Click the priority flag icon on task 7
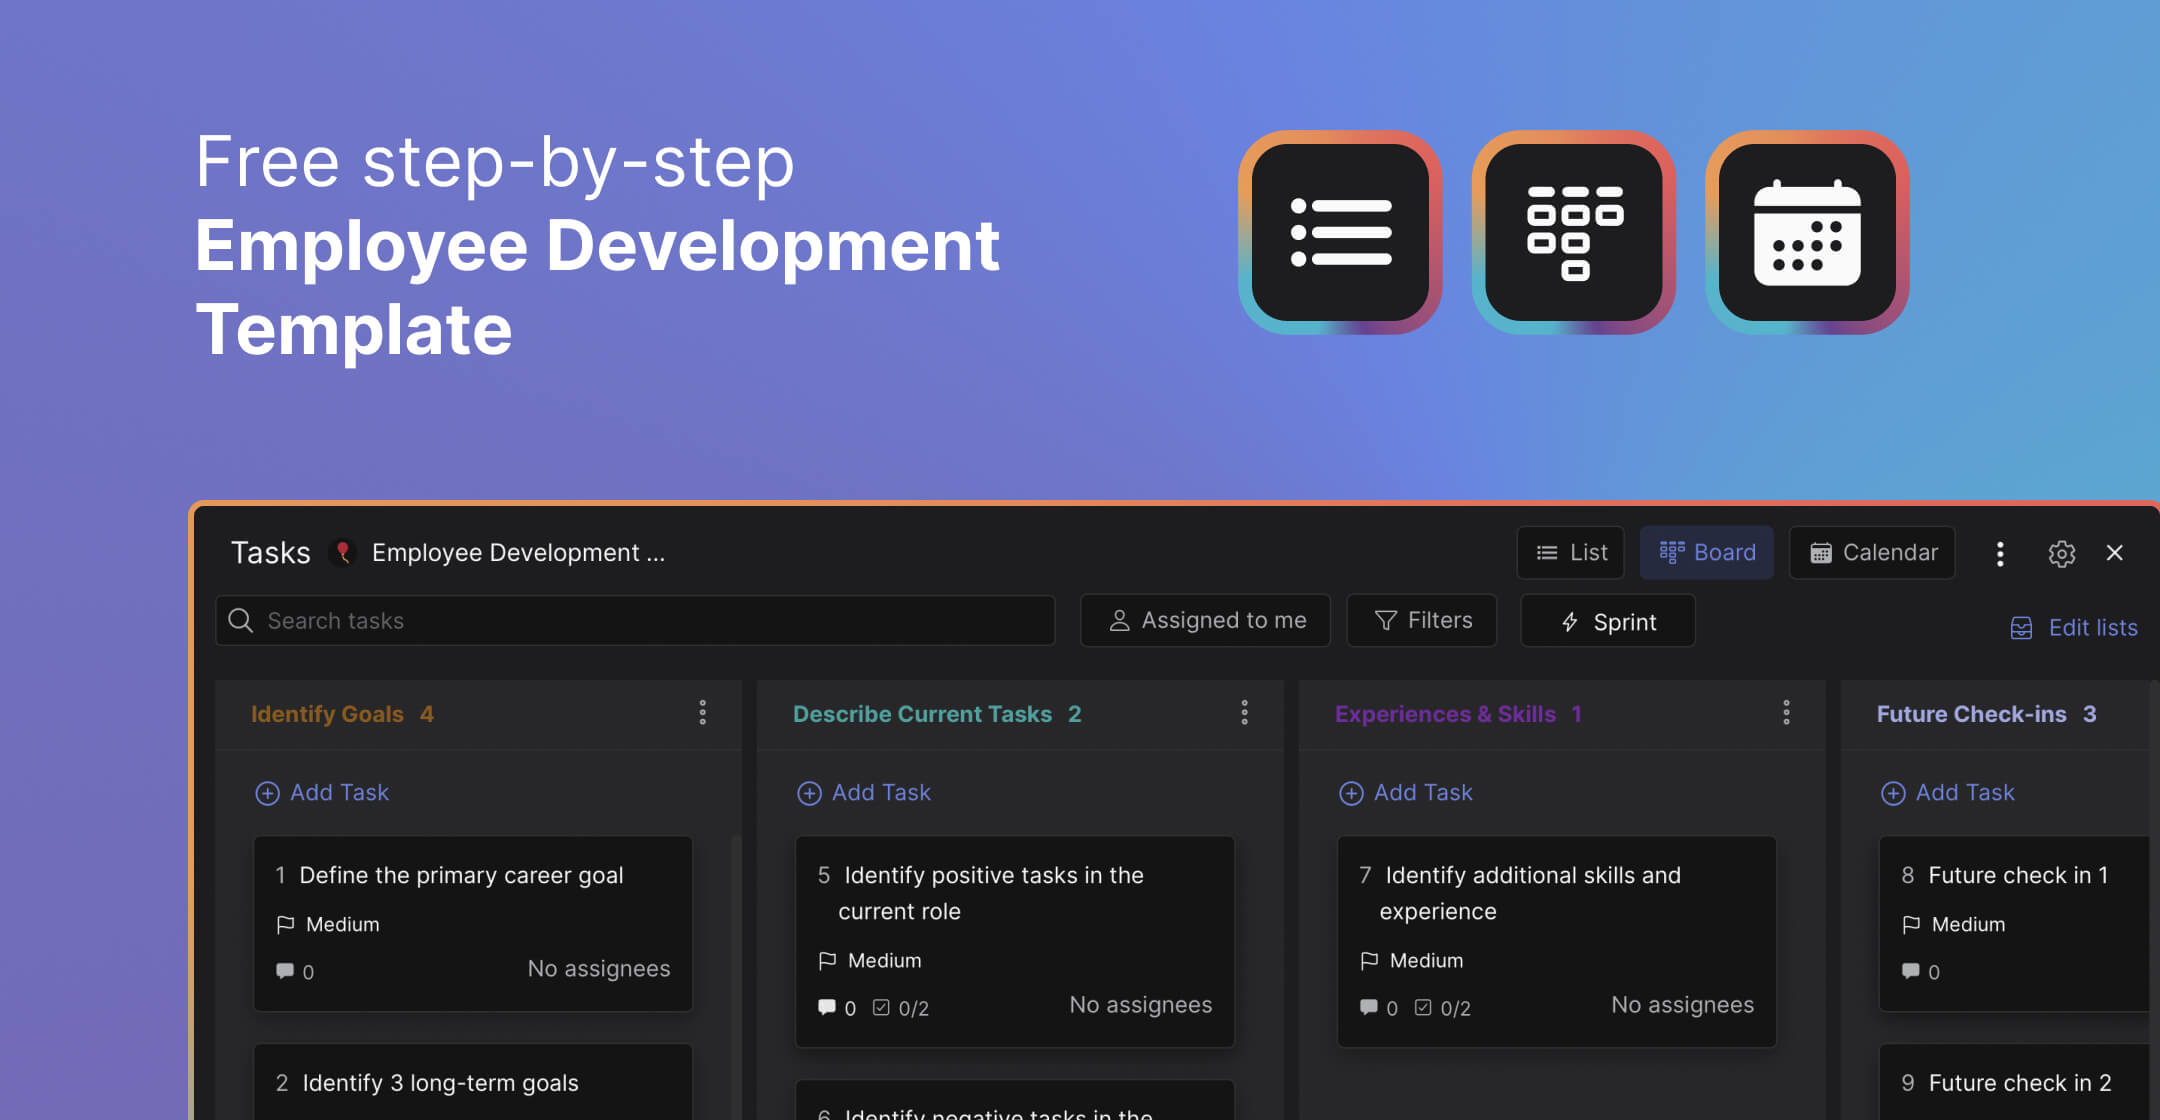 [1369, 961]
